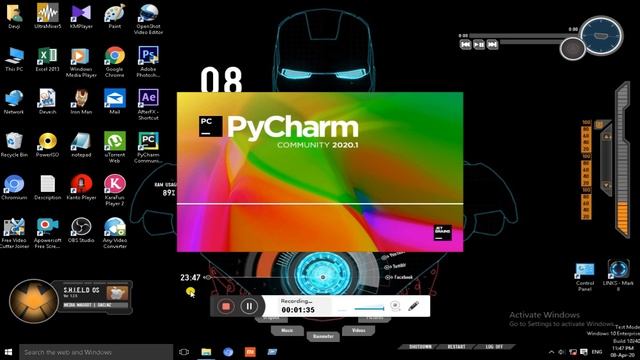Open the Kanto Player shortcut

coord(81,188)
